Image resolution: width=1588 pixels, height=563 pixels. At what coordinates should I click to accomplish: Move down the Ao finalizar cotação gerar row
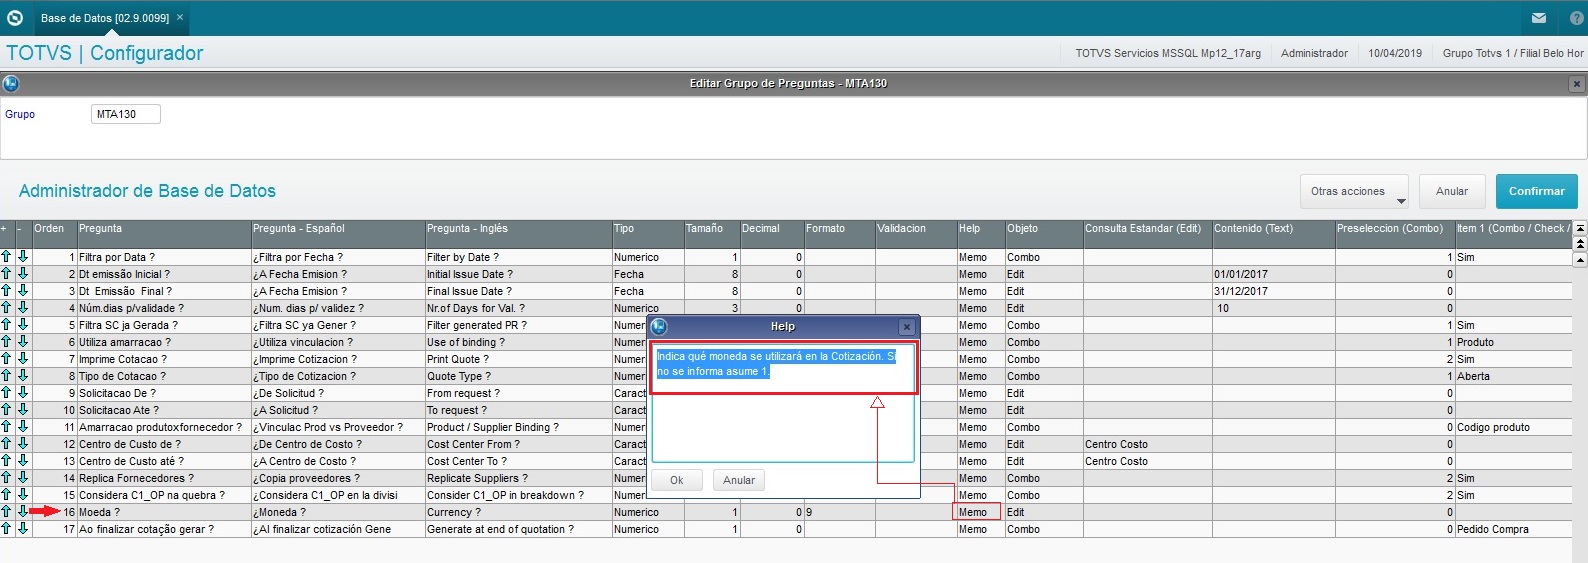click(x=23, y=529)
